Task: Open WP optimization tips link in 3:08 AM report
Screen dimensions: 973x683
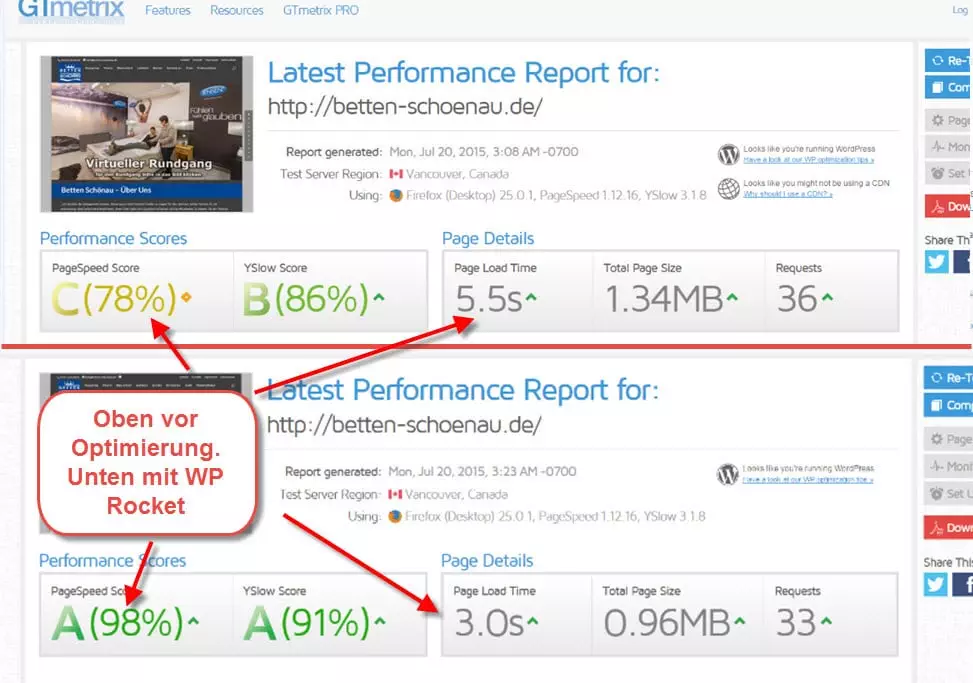Action: click(x=809, y=160)
